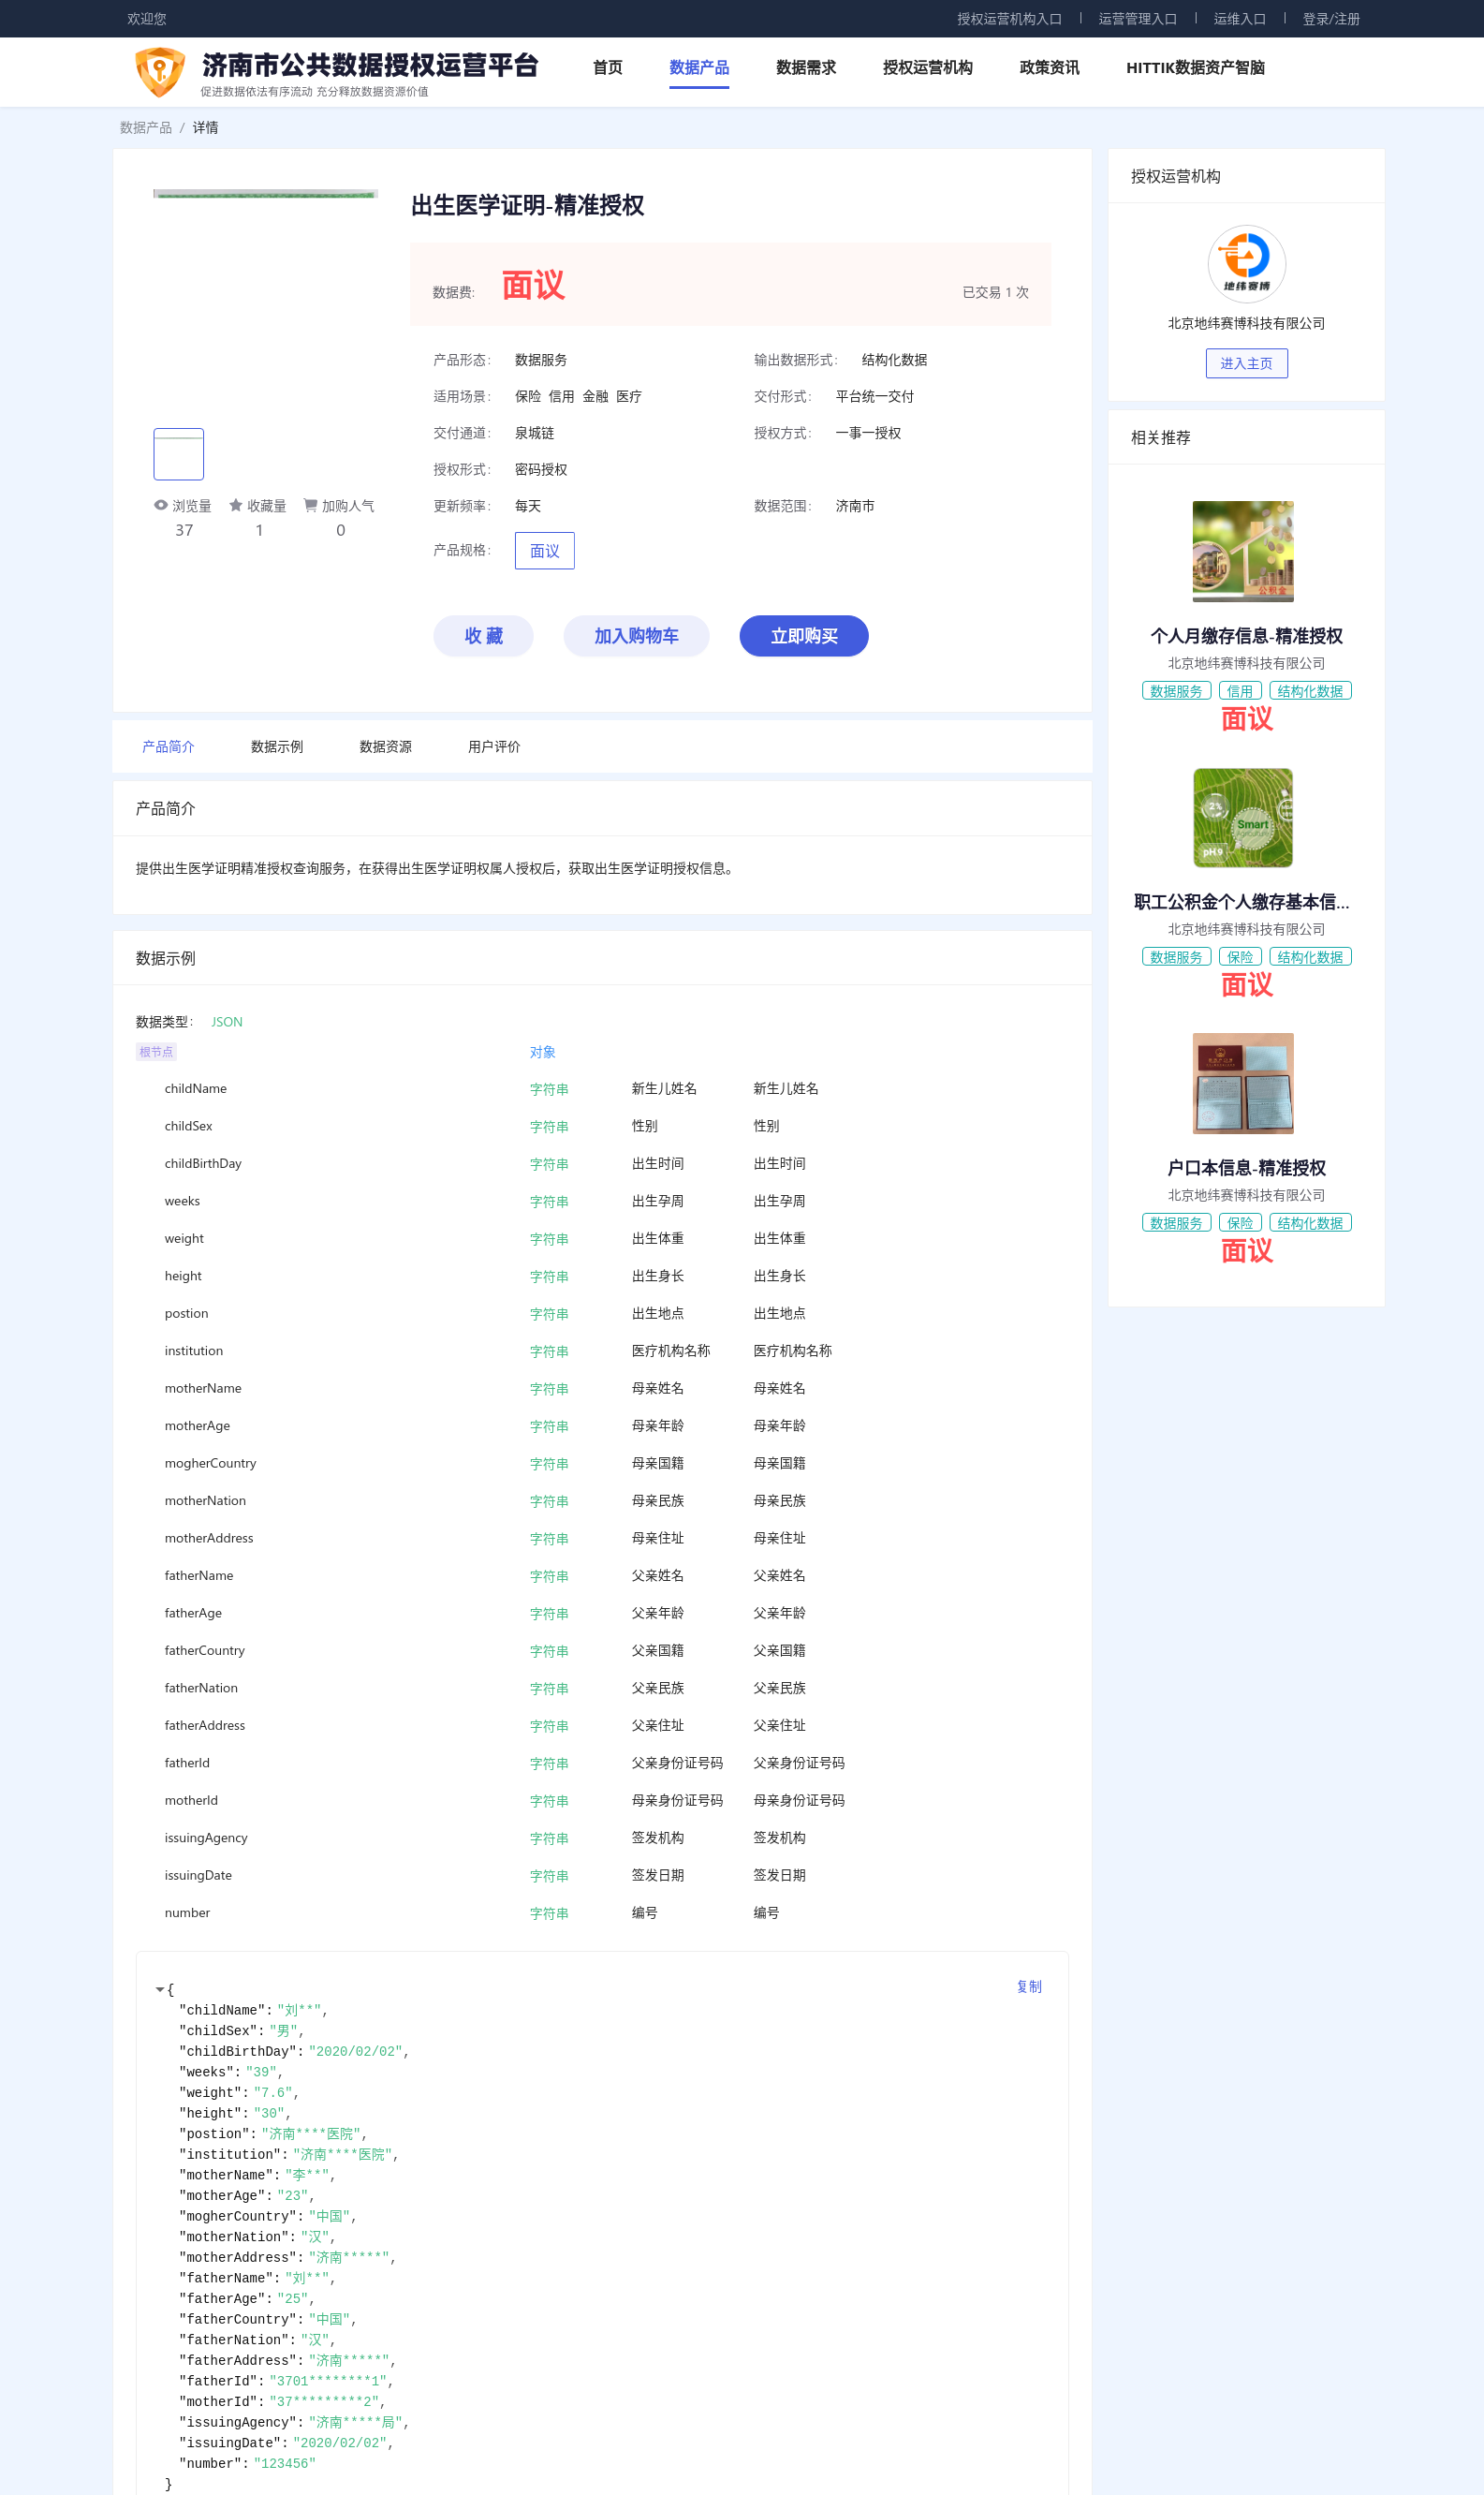Click the 职工公积金个人缴存基本信... title
This screenshot has width=1484, height=2495.
(1241, 902)
